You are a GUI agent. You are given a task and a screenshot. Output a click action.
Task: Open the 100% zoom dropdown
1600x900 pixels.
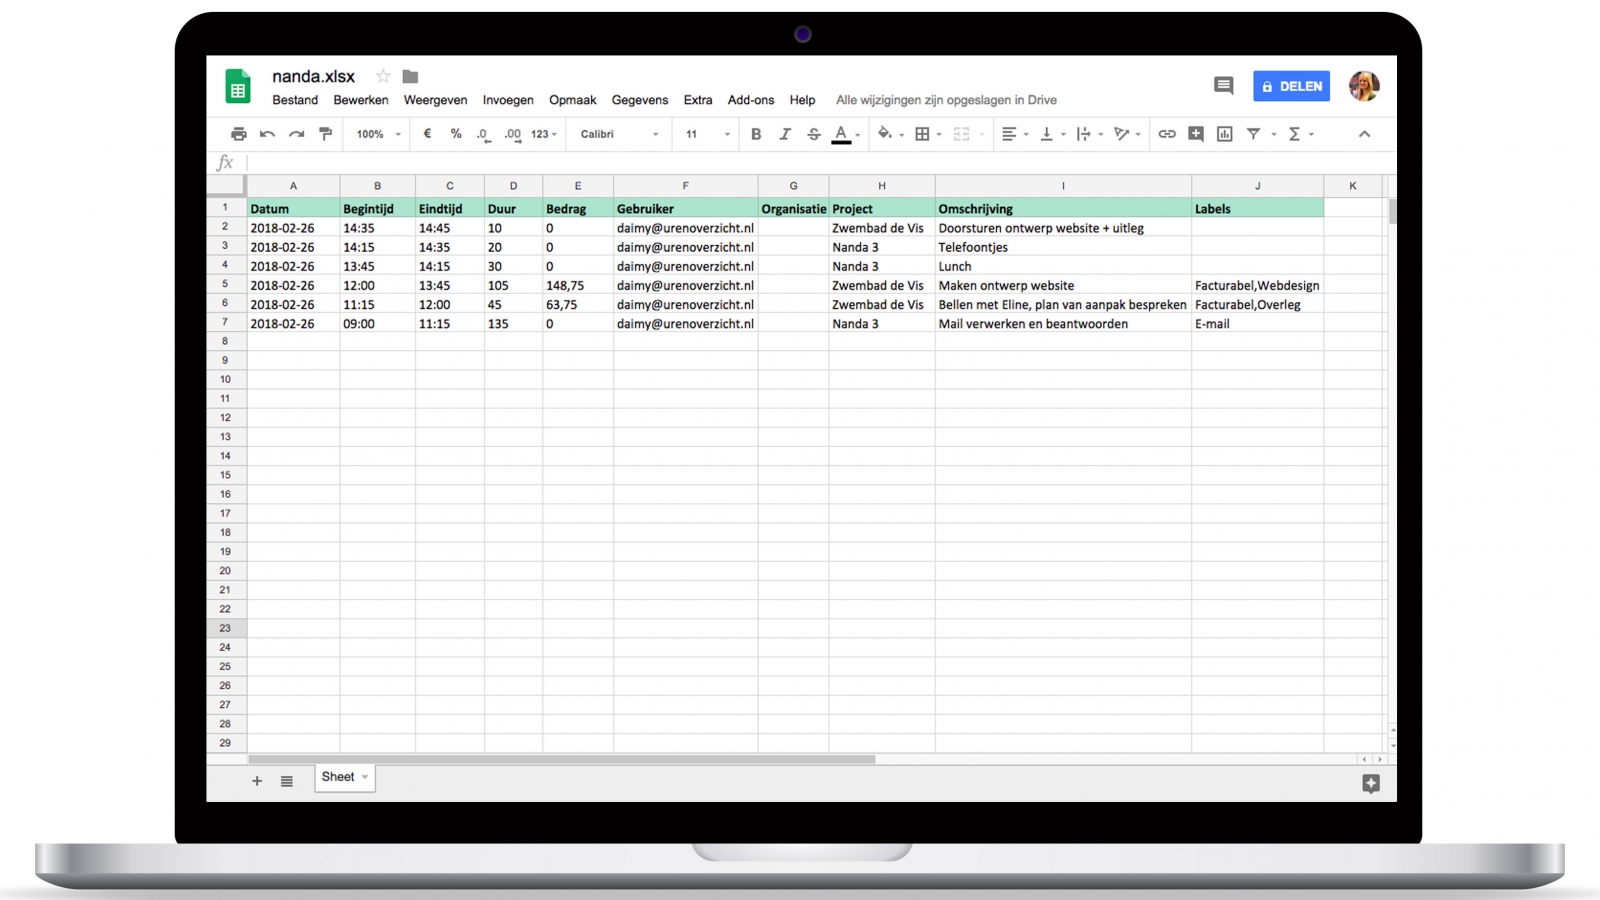point(378,134)
